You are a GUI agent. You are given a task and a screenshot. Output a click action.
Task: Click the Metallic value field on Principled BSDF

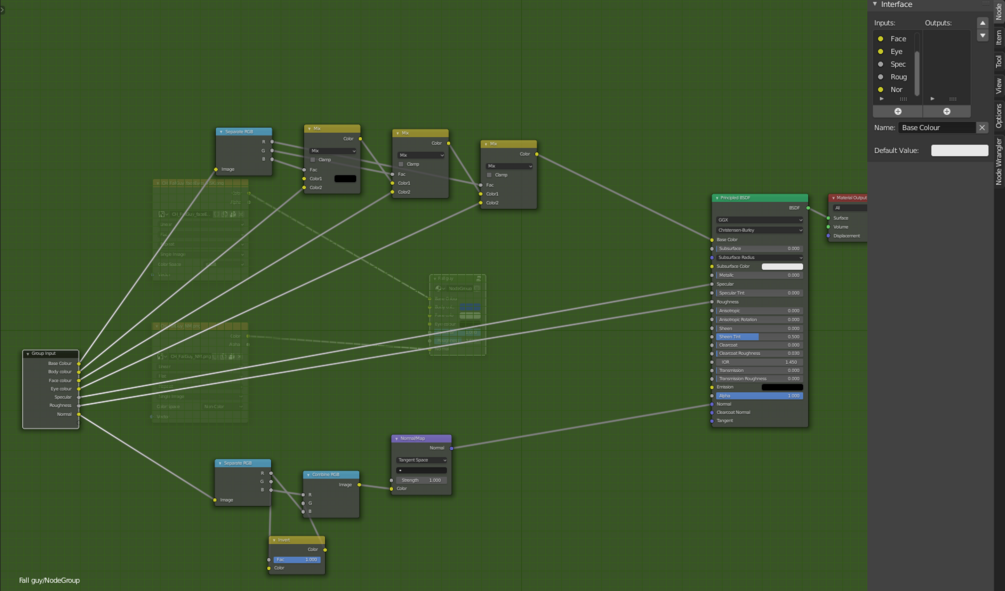click(760, 275)
